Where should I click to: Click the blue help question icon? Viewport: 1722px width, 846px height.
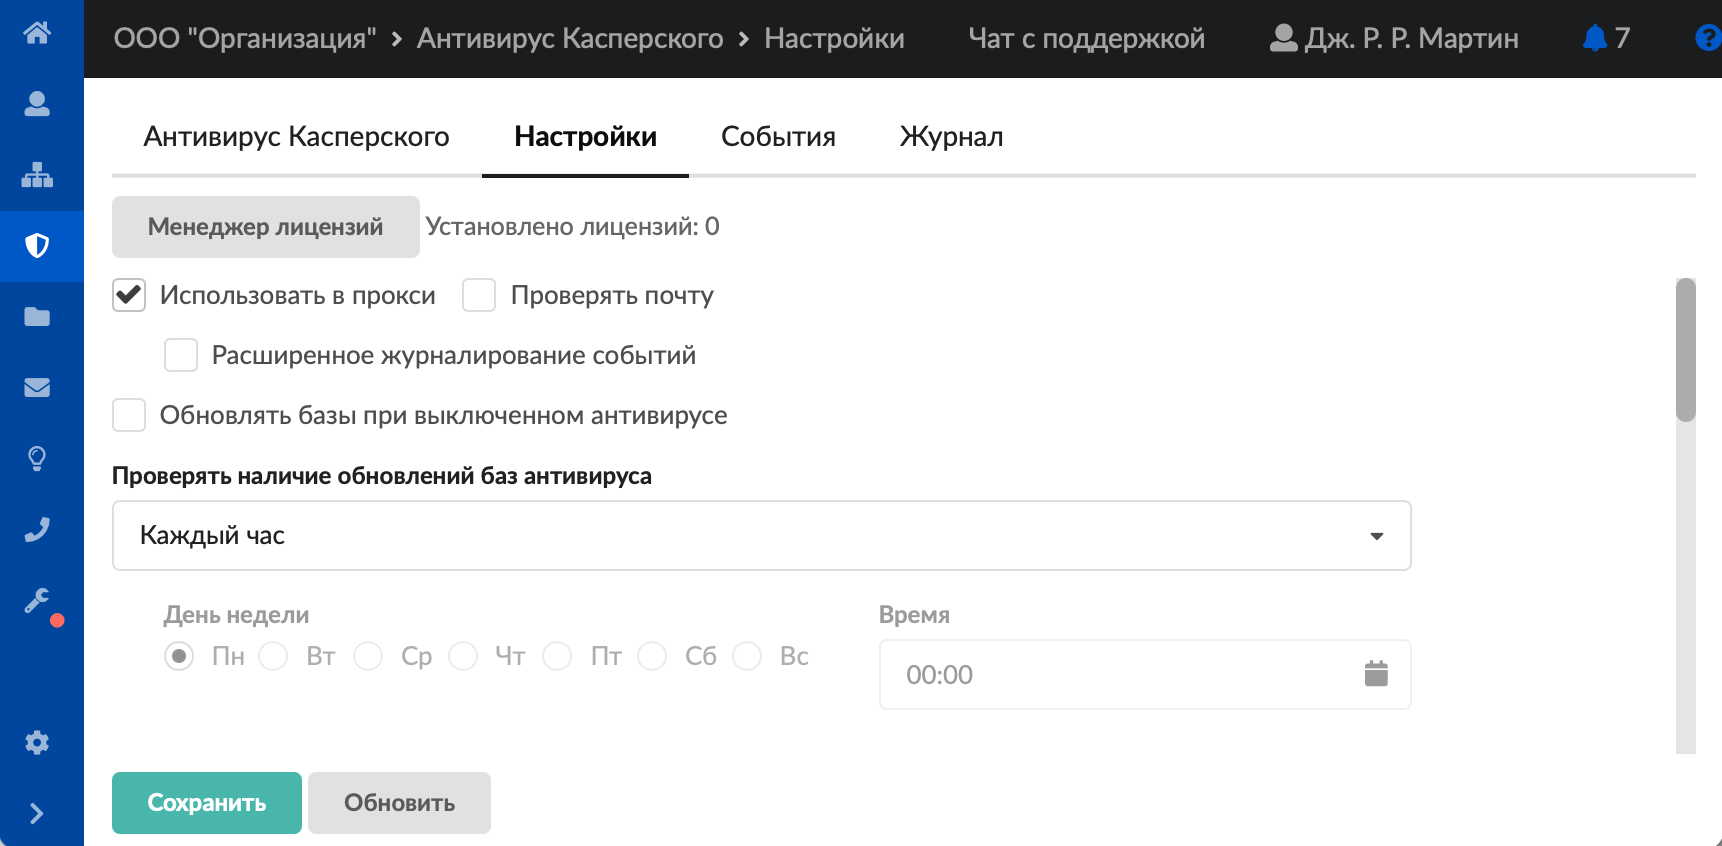coord(1708,38)
